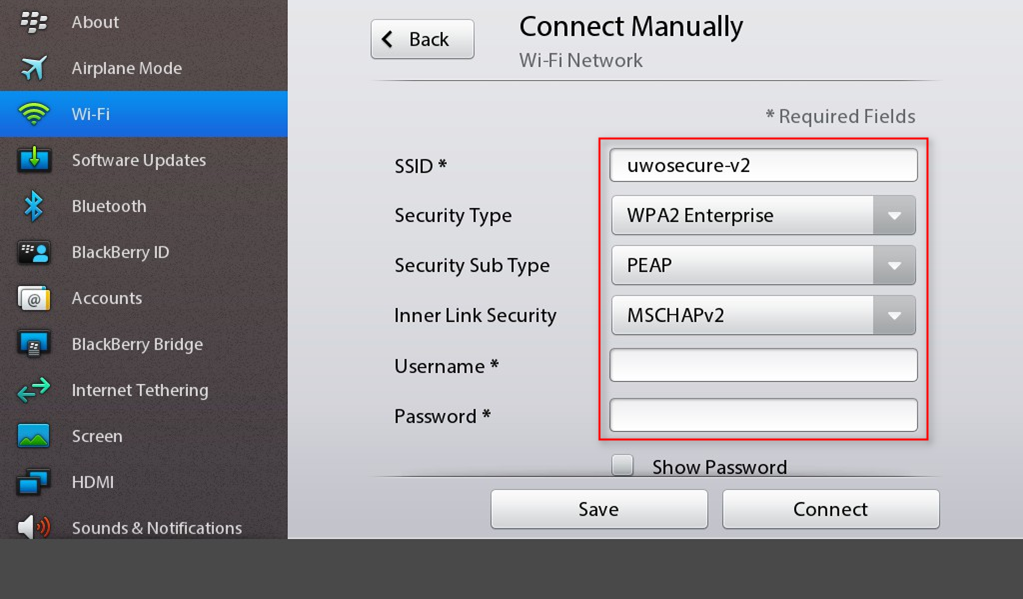The image size is (1023, 599).
Task: Click the Connect button
Action: (830, 509)
